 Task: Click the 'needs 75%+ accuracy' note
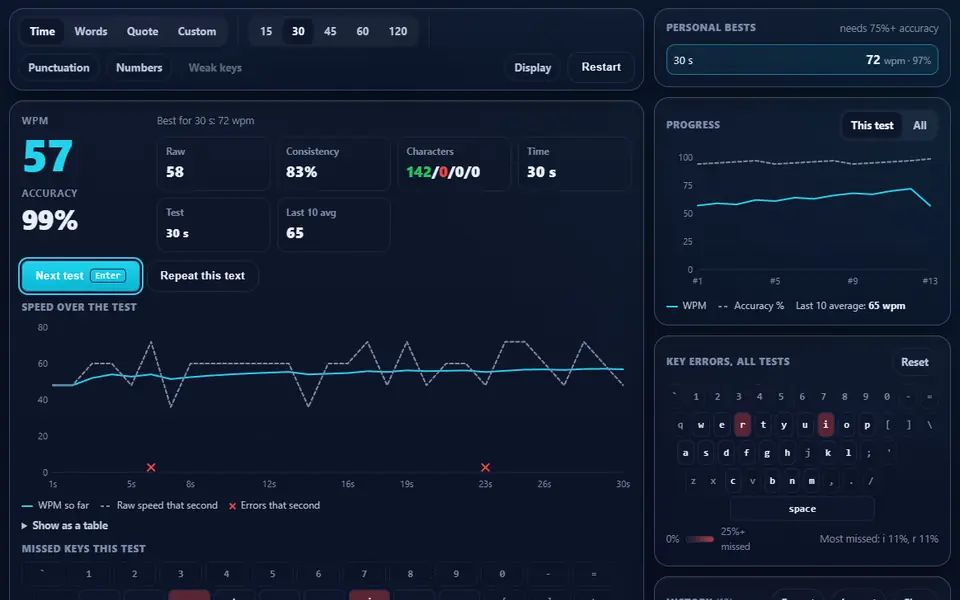(888, 28)
